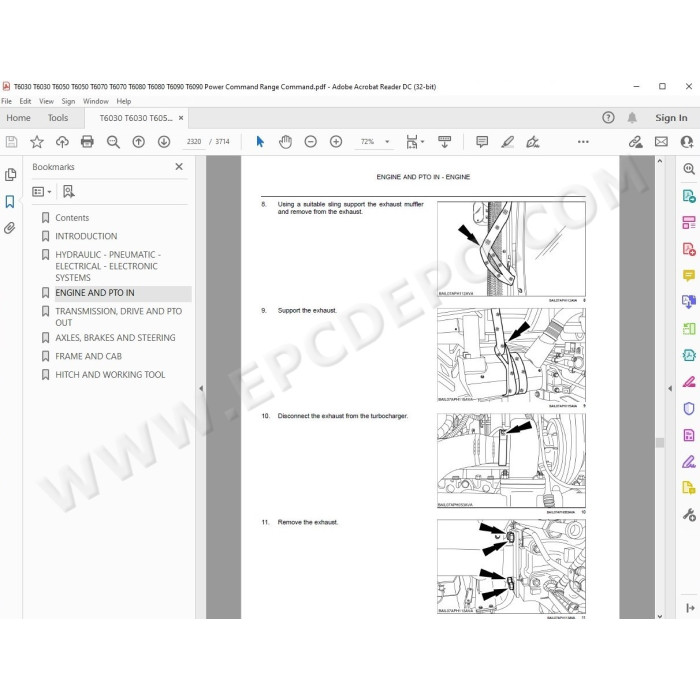The width and height of the screenshot is (700, 700).
Task: Open the More Tools wrench in sidebar
Action: pyautogui.click(x=689, y=515)
